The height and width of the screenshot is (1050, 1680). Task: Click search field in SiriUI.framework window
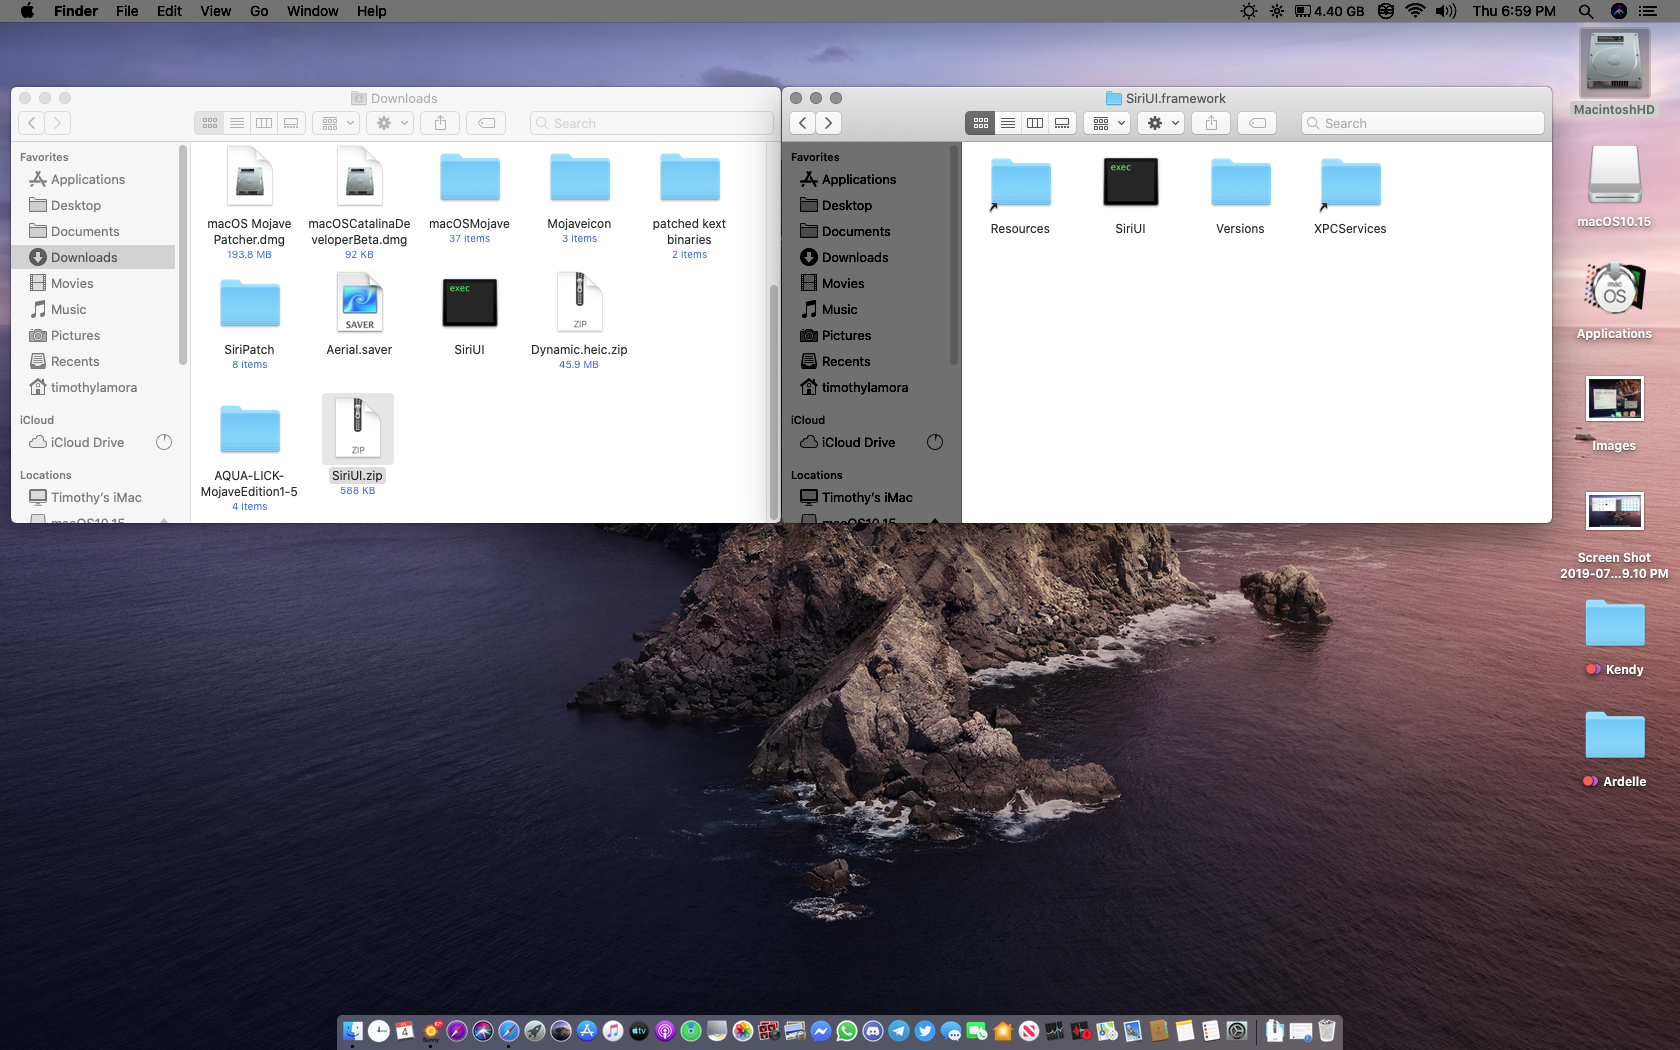(x=1422, y=123)
